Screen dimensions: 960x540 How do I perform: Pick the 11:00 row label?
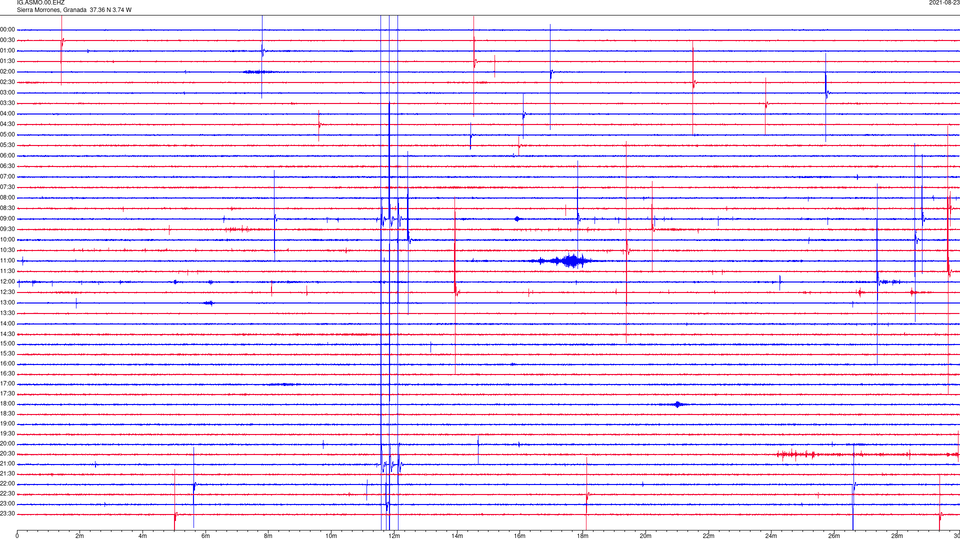(8, 261)
